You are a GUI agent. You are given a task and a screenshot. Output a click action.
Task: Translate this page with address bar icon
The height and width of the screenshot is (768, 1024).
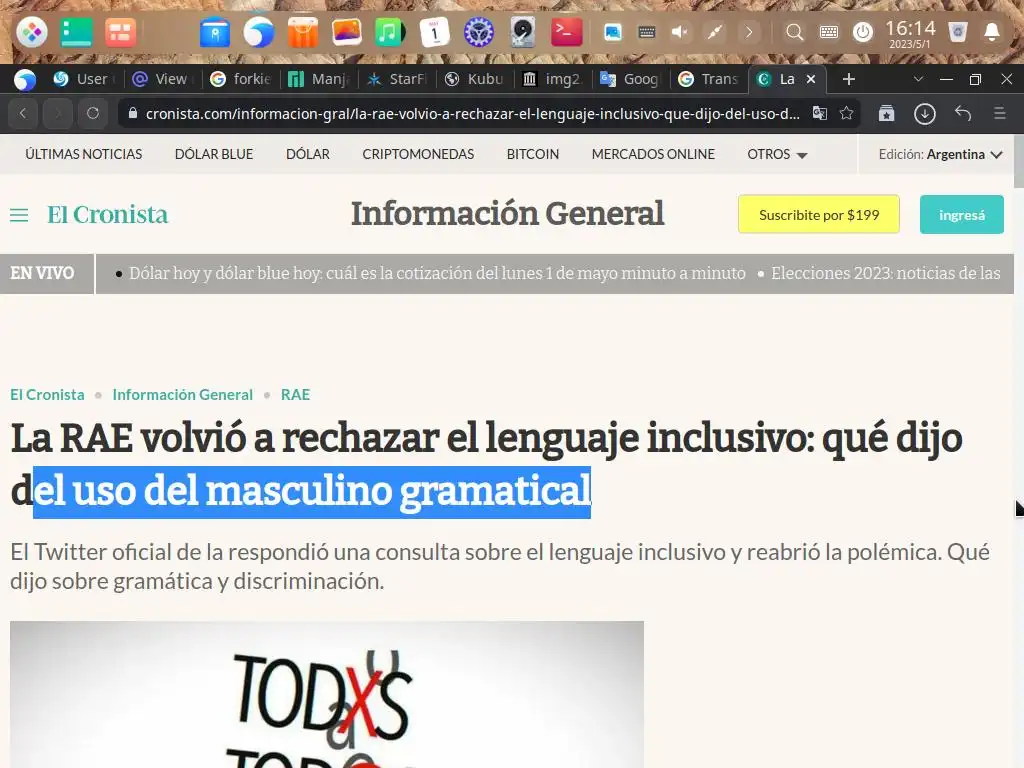(820, 113)
